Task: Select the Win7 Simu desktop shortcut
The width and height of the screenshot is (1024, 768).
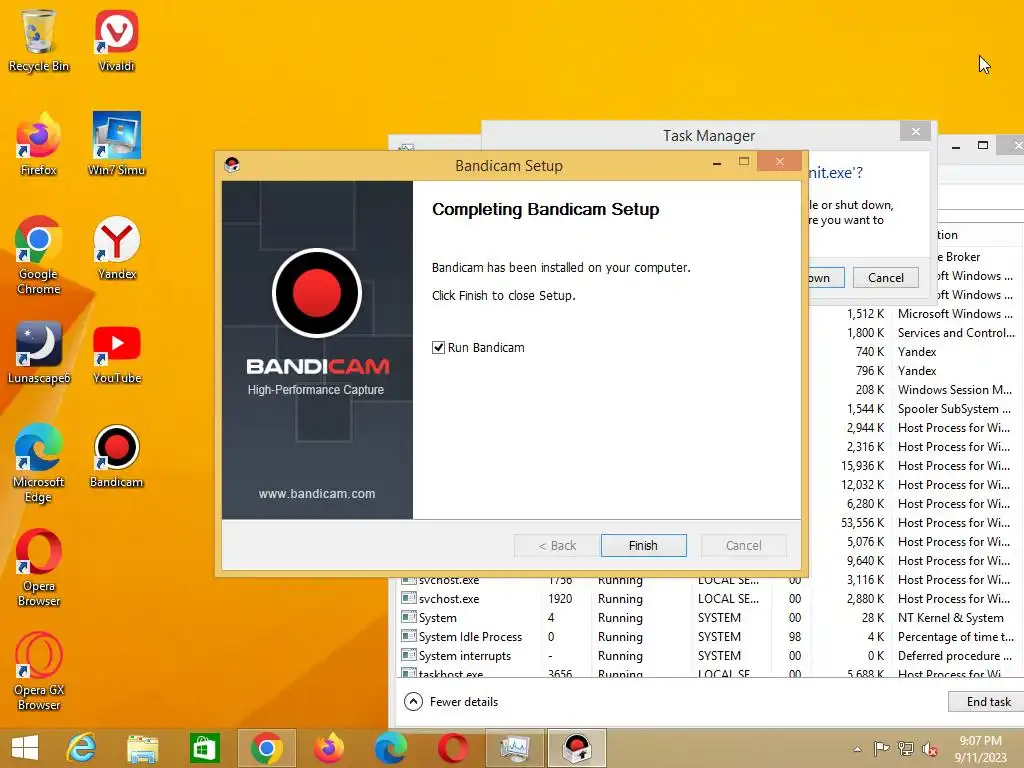Action: tap(116, 144)
